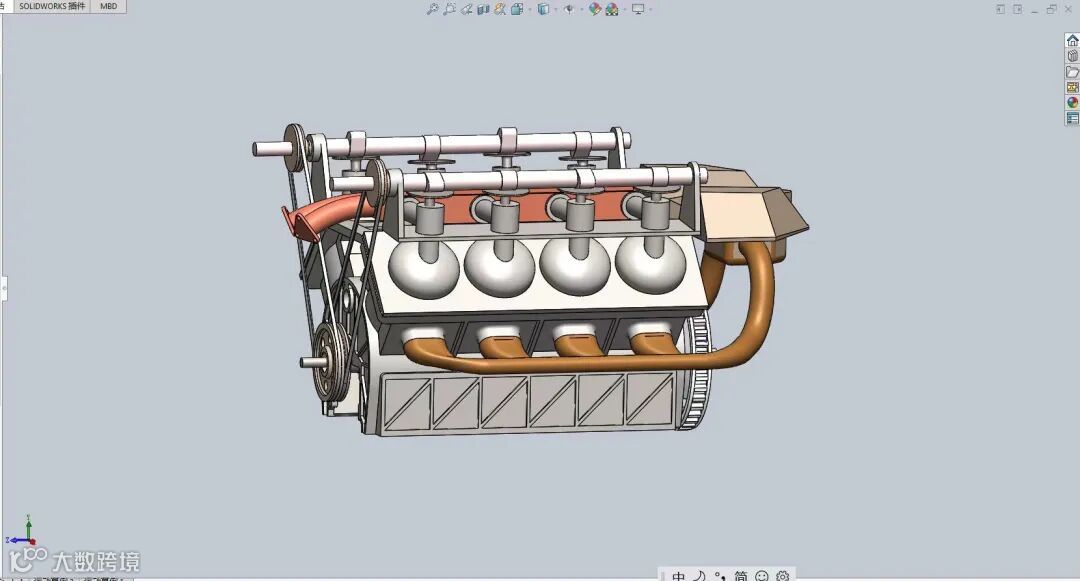Expand the Hide/Show Items dropdown arrow

pyautogui.click(x=582, y=10)
